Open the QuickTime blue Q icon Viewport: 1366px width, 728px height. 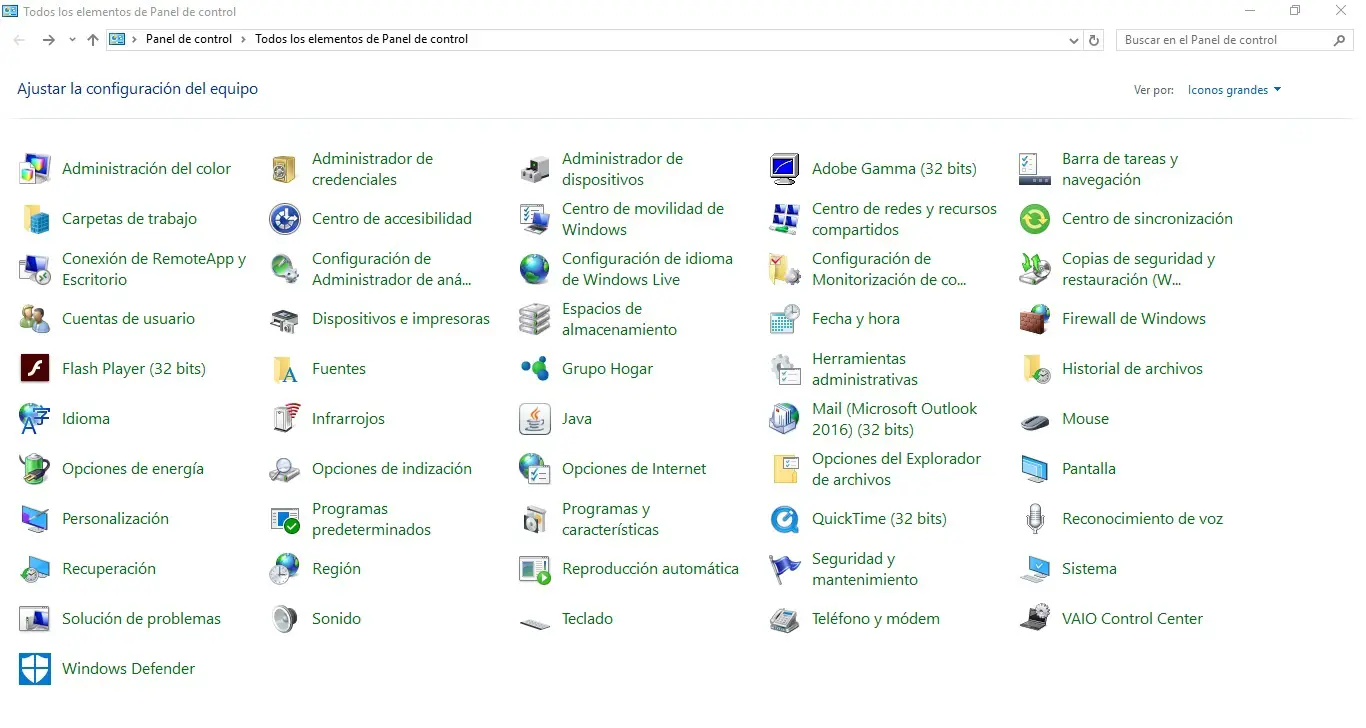pyautogui.click(x=785, y=519)
